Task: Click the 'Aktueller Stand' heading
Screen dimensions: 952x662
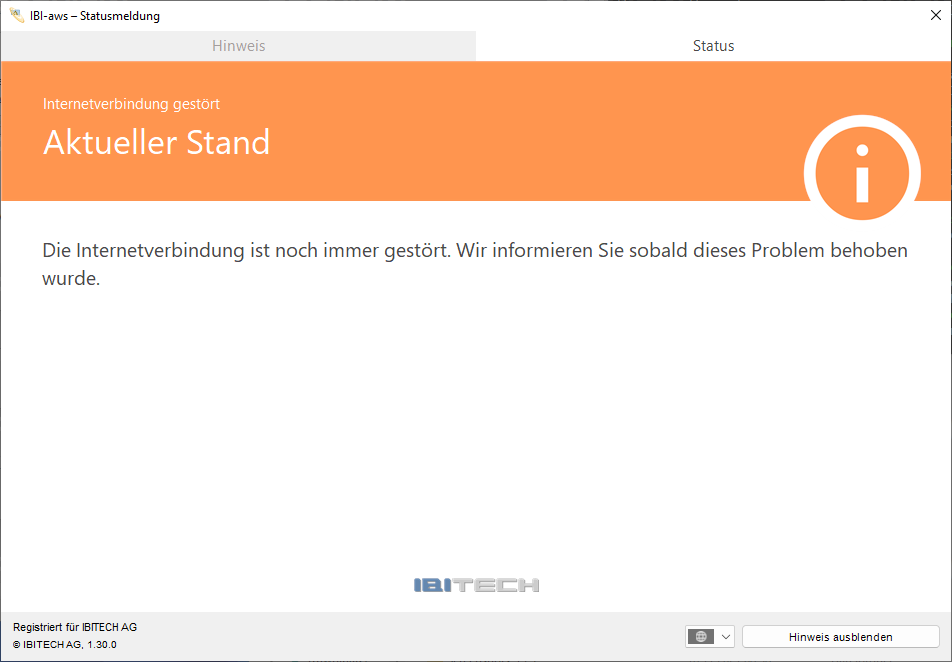Action: tap(156, 143)
